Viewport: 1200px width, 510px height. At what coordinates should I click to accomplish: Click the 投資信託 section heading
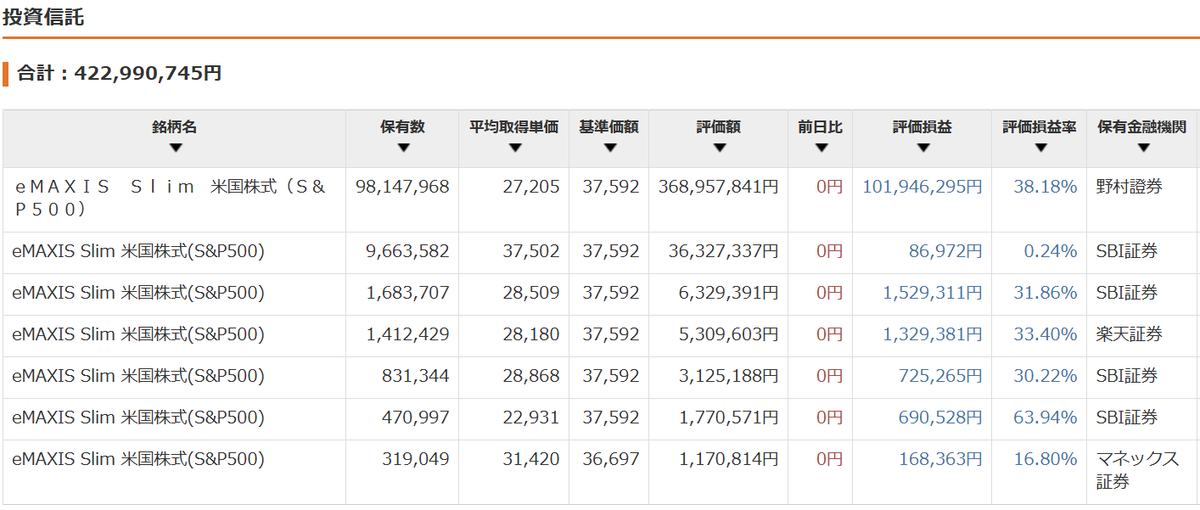[43, 16]
